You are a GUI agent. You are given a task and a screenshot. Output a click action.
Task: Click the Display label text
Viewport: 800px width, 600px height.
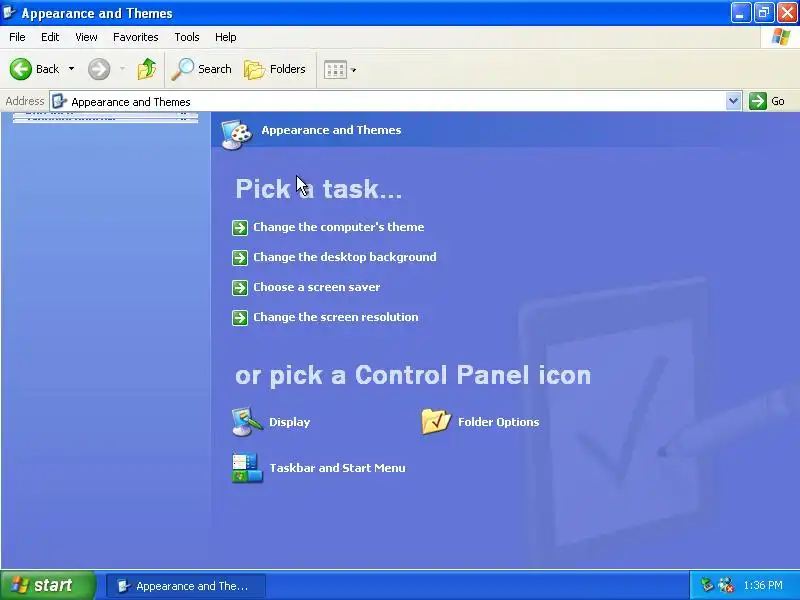coord(289,422)
